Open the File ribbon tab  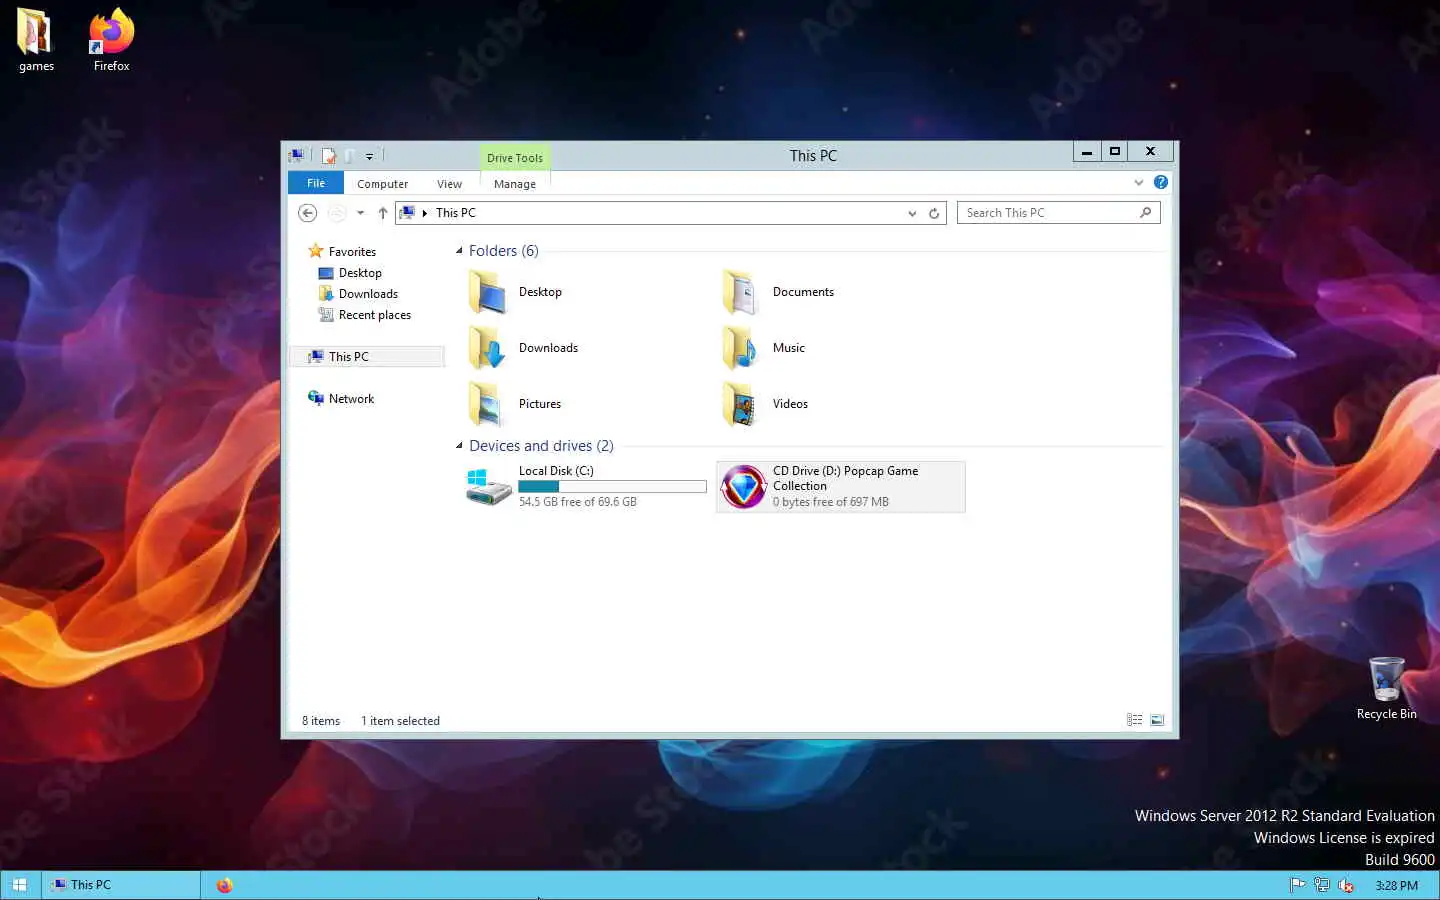click(316, 183)
